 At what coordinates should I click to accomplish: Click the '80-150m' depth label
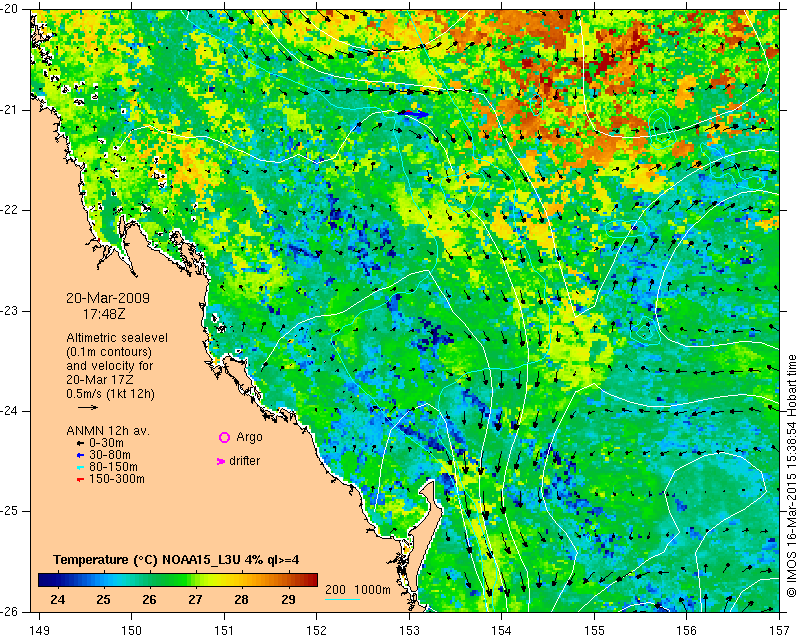coord(113,467)
